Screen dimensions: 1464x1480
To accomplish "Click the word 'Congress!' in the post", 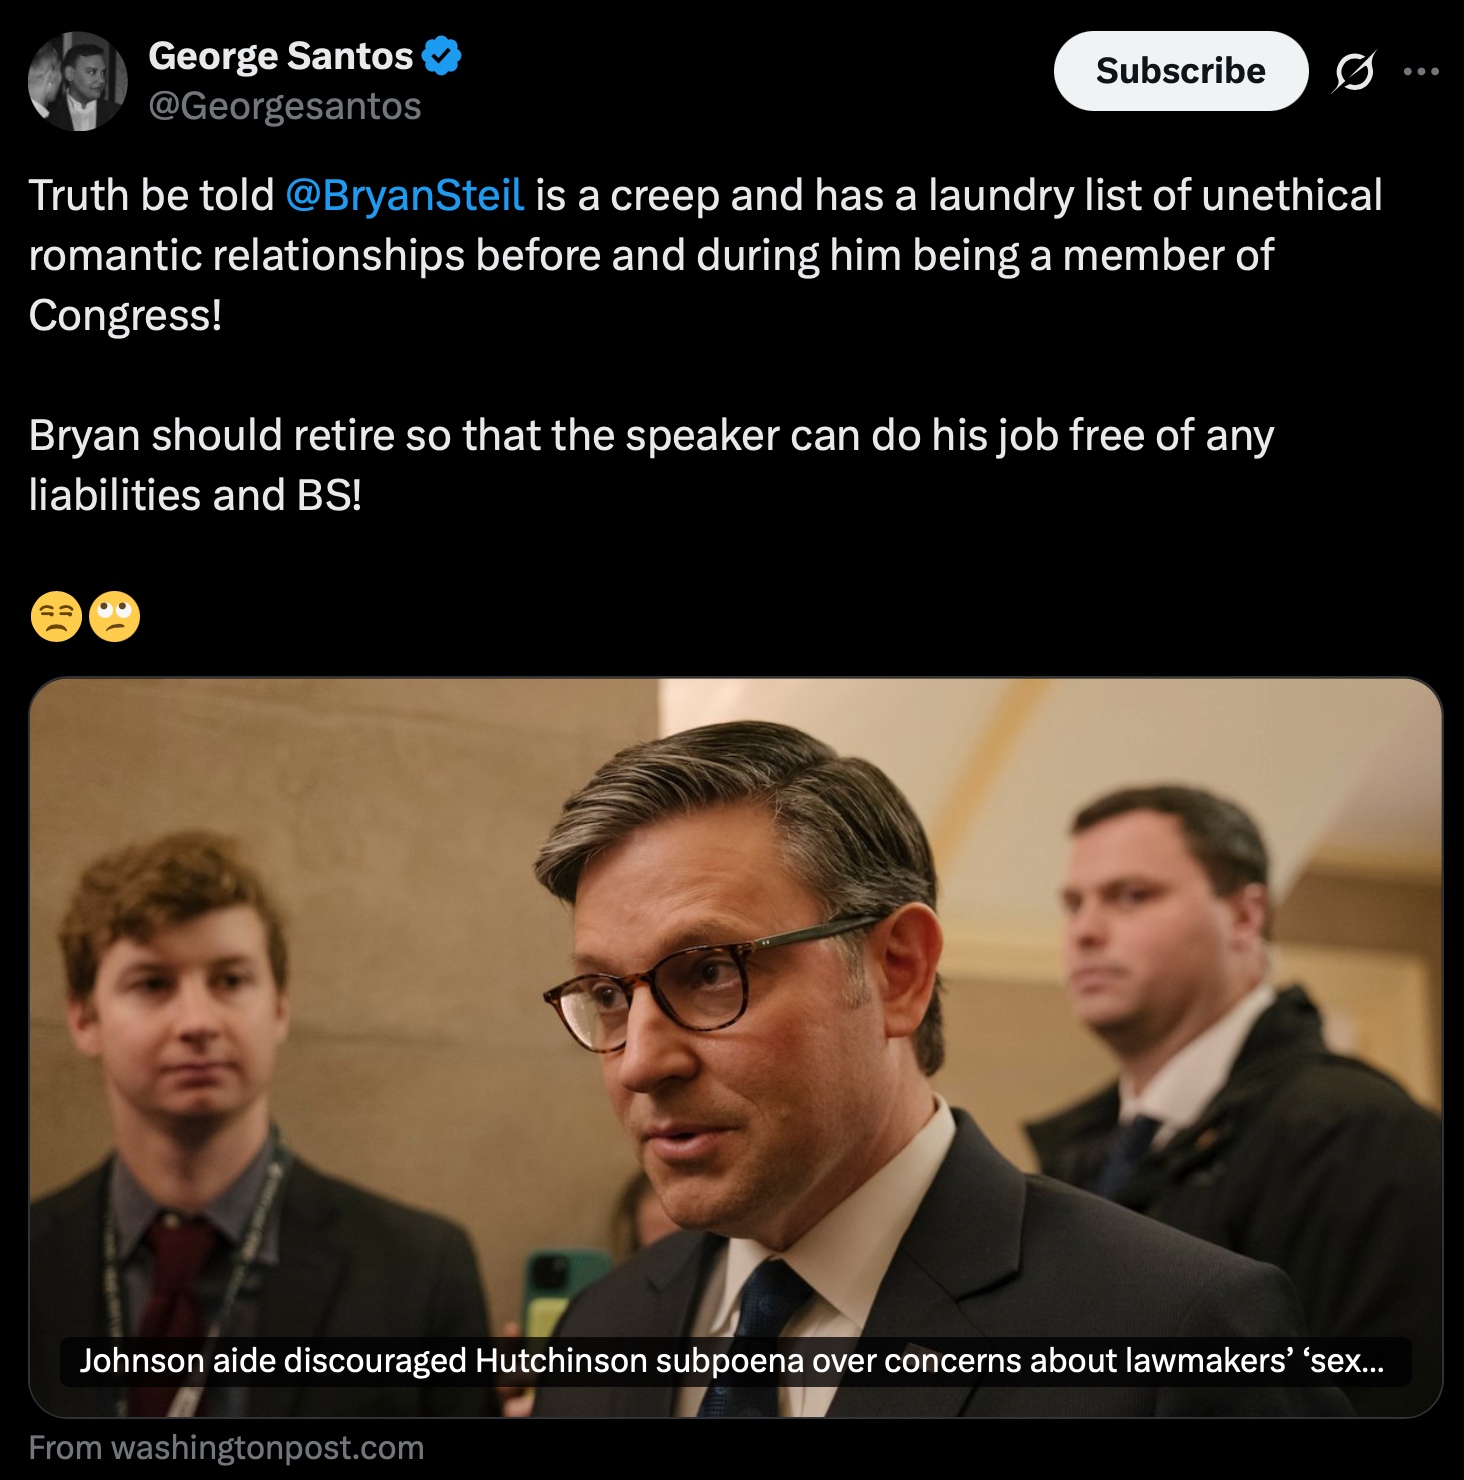I will click(x=125, y=316).
